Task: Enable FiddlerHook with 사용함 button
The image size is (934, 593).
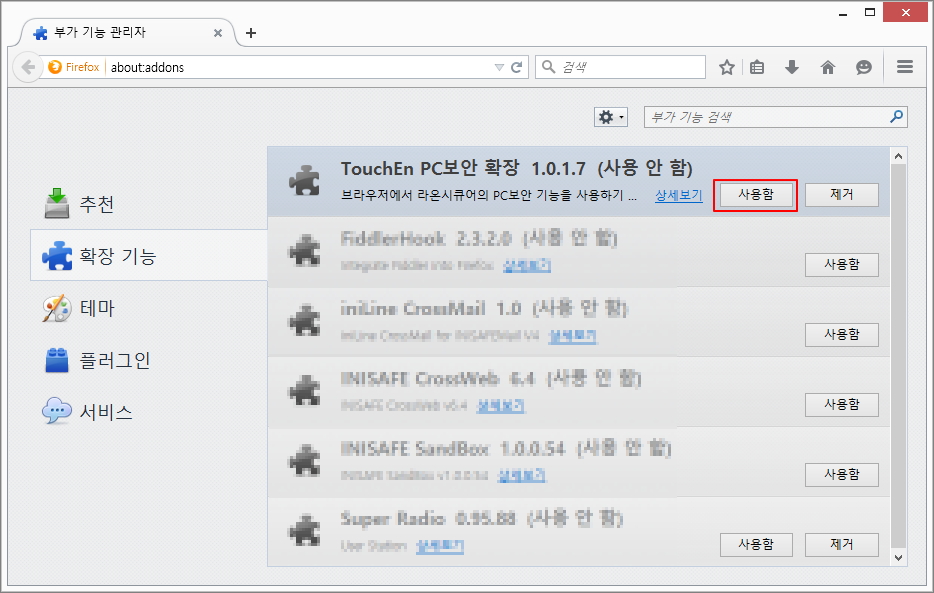Action: pos(842,265)
